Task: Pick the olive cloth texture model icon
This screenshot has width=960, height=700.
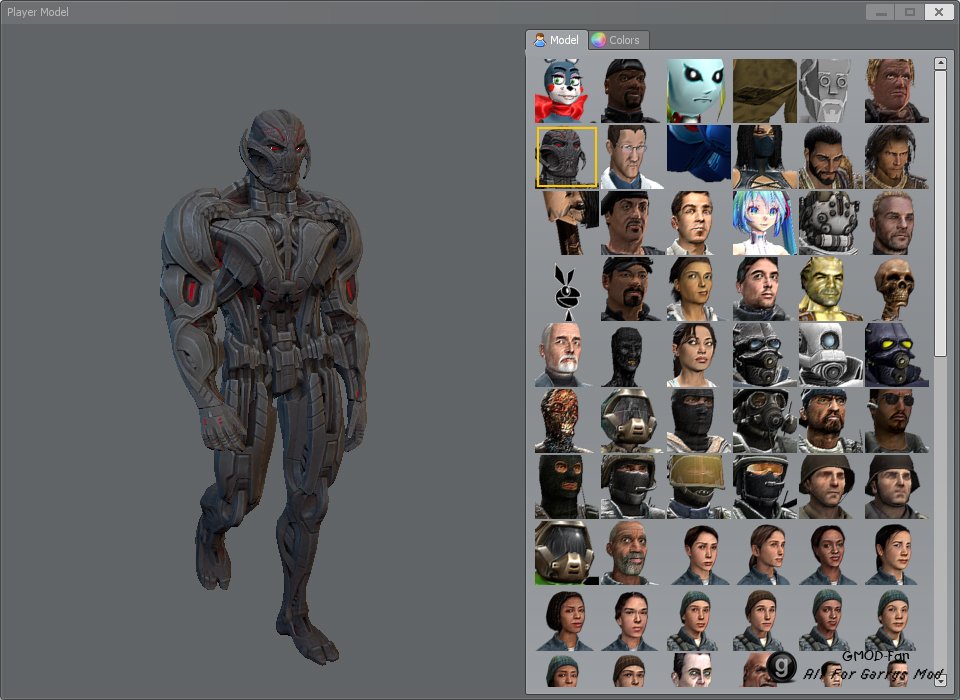Action: pyautogui.click(x=765, y=91)
